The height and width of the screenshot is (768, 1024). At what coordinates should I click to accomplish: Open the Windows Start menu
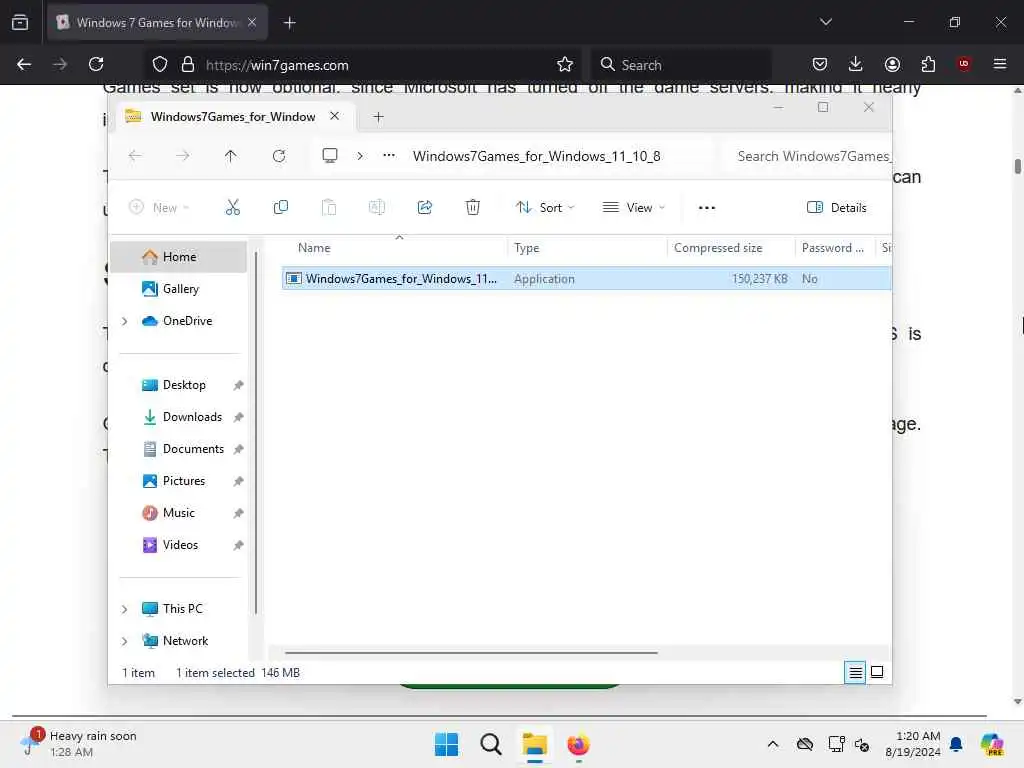pyautogui.click(x=446, y=744)
